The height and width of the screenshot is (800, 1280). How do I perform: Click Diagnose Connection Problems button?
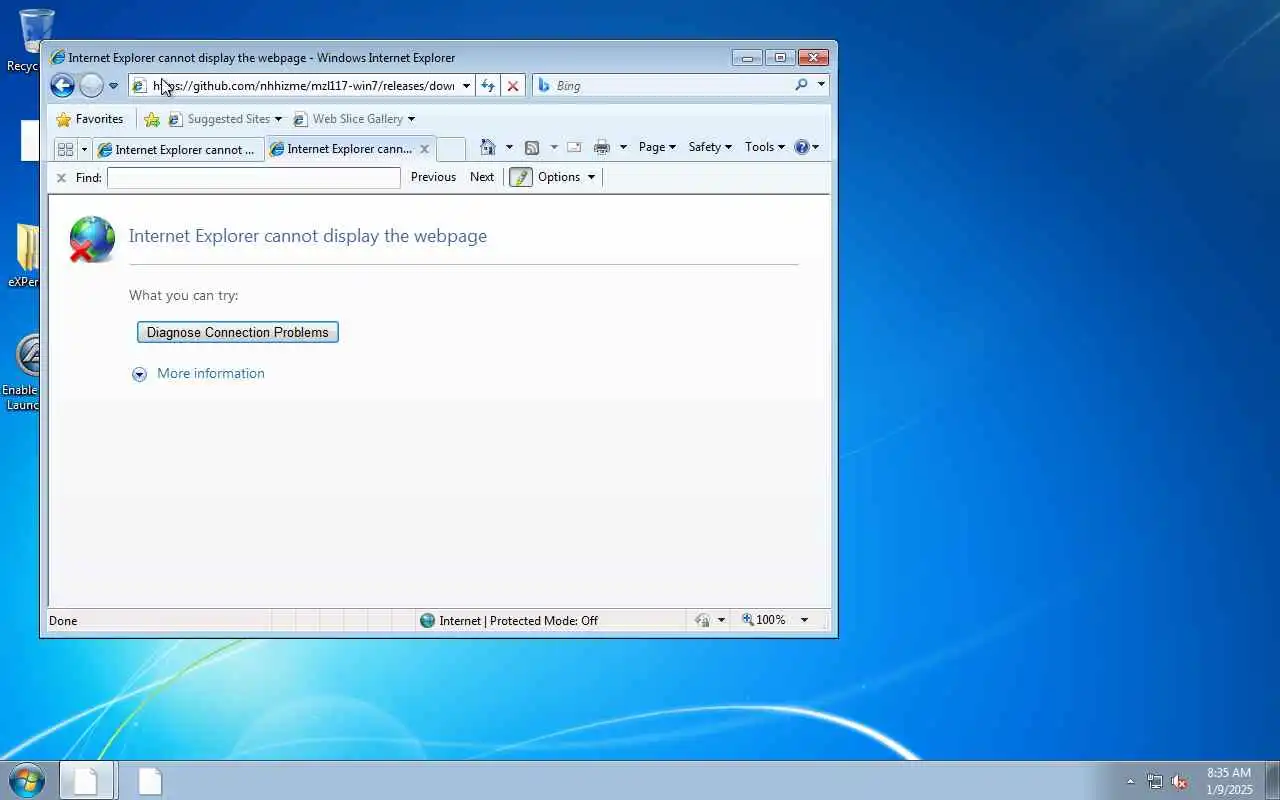238,332
